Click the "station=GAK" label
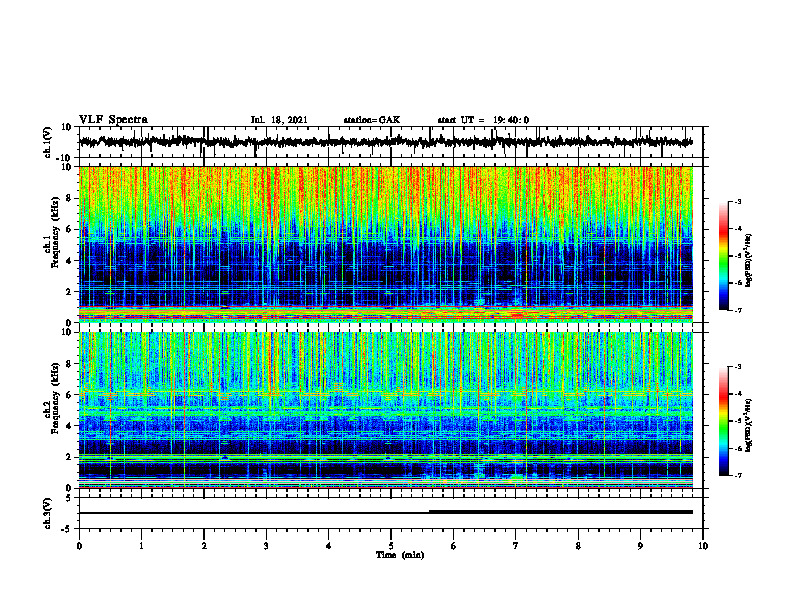The width and height of the screenshot is (792, 612). (372, 120)
